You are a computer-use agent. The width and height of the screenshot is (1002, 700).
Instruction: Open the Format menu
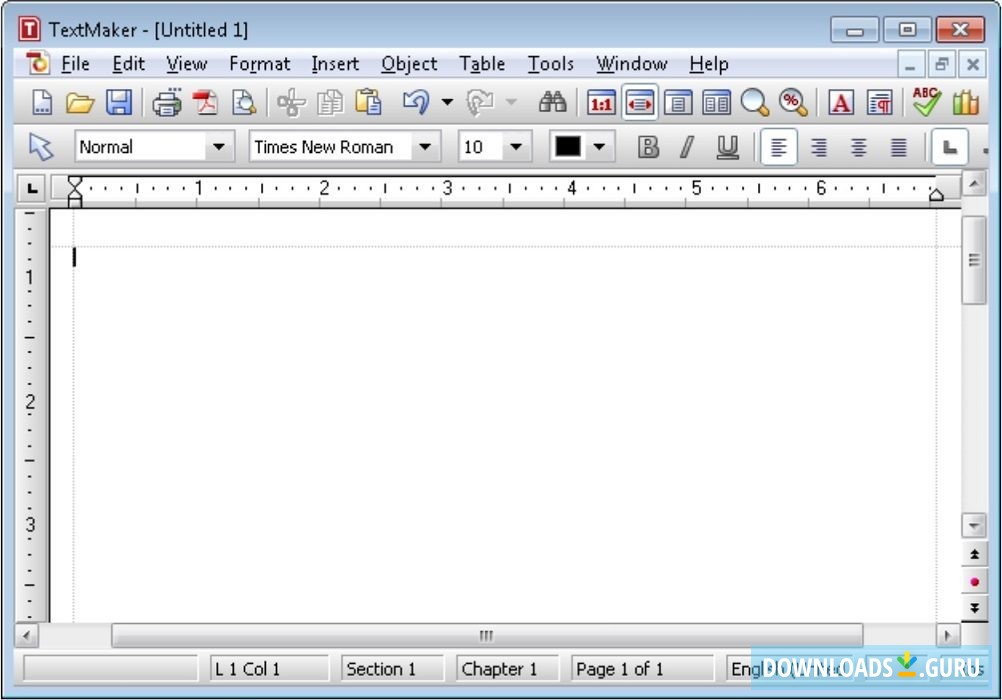259,64
